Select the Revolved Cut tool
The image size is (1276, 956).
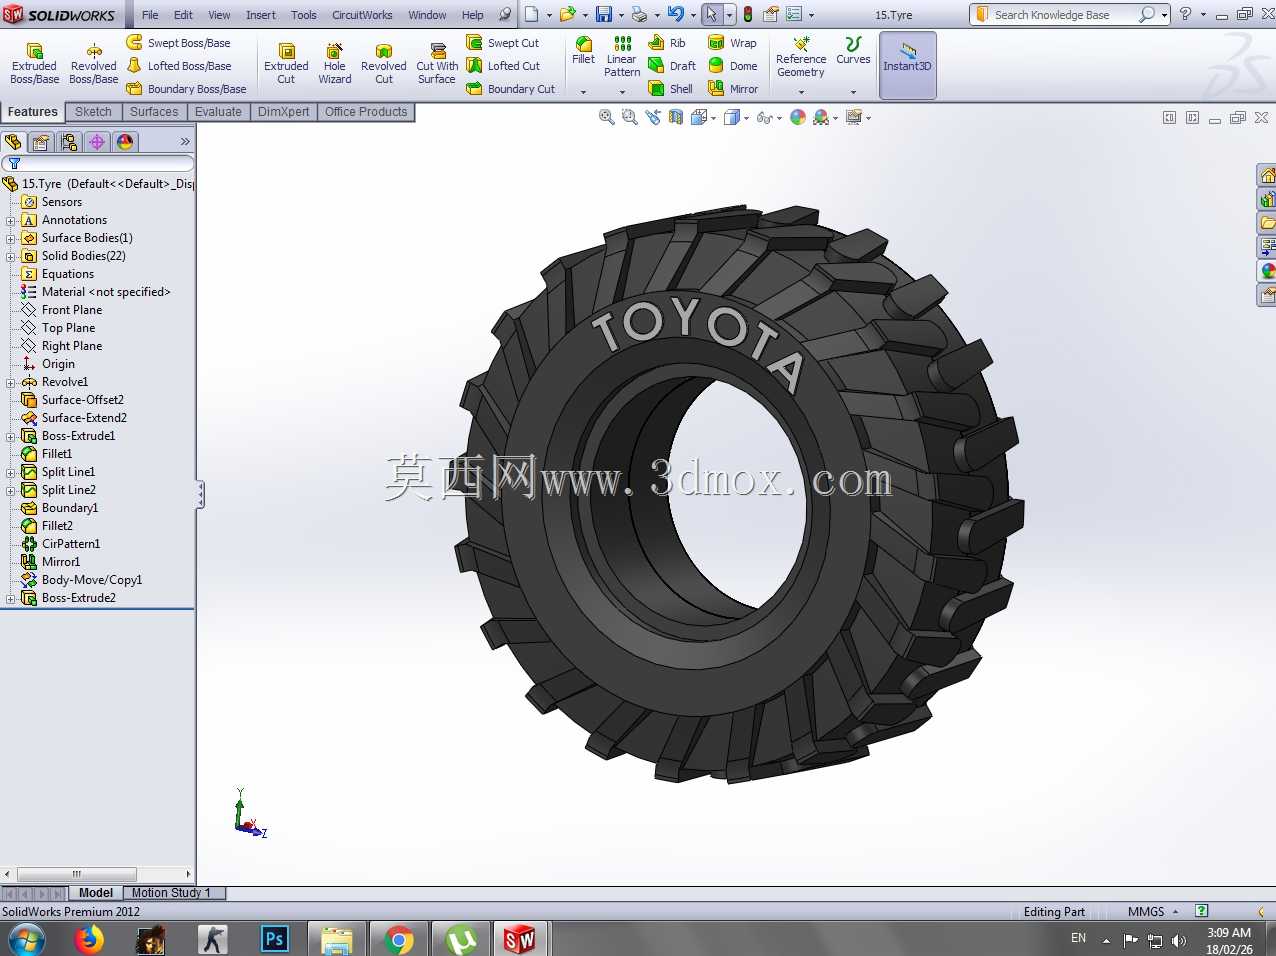point(384,64)
